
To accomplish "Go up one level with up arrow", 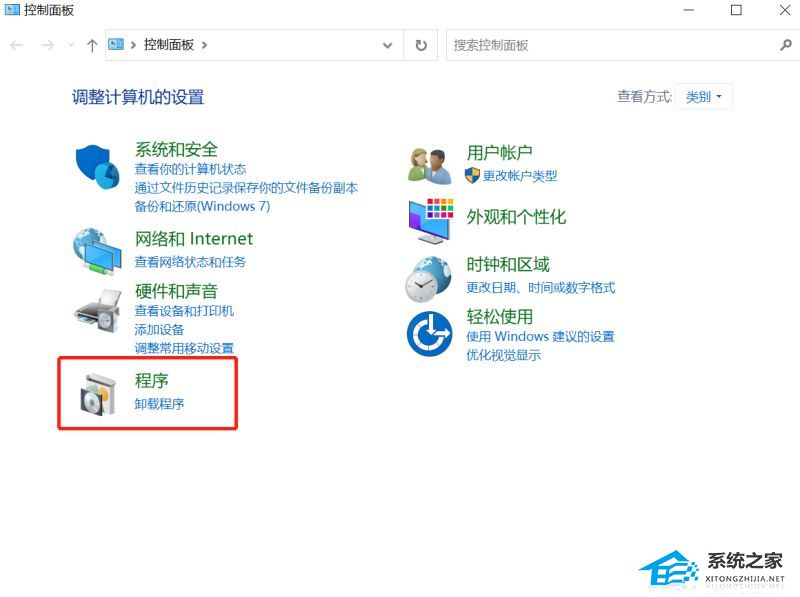I will point(92,45).
